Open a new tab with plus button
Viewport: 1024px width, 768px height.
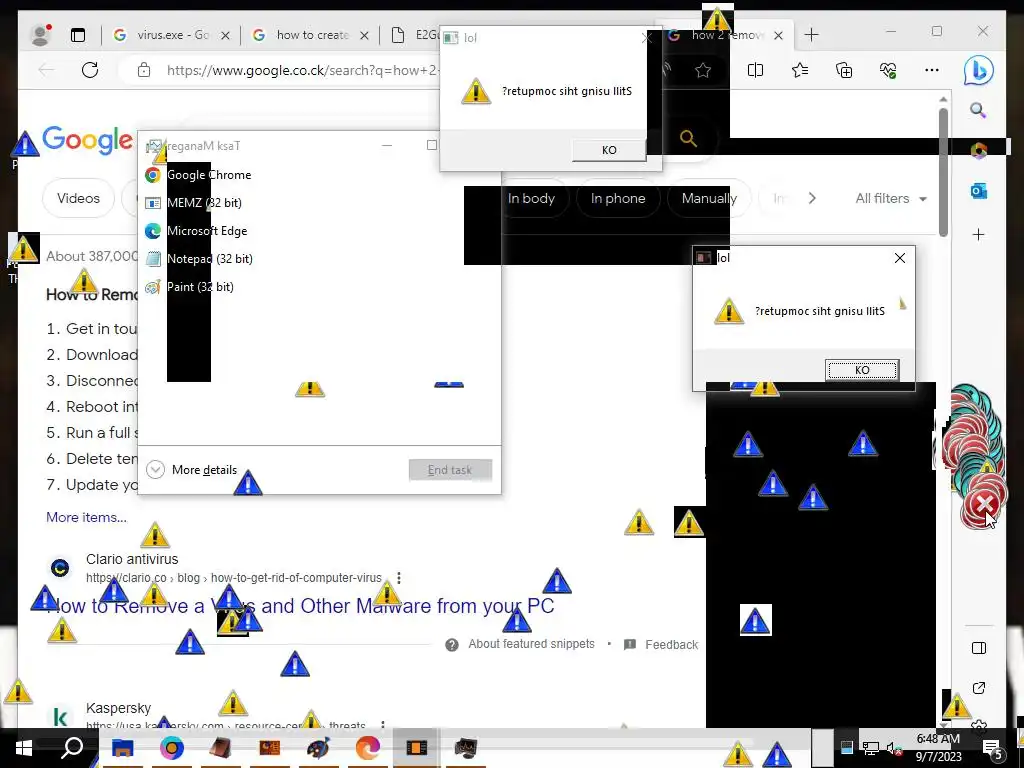pyautogui.click(x=812, y=35)
